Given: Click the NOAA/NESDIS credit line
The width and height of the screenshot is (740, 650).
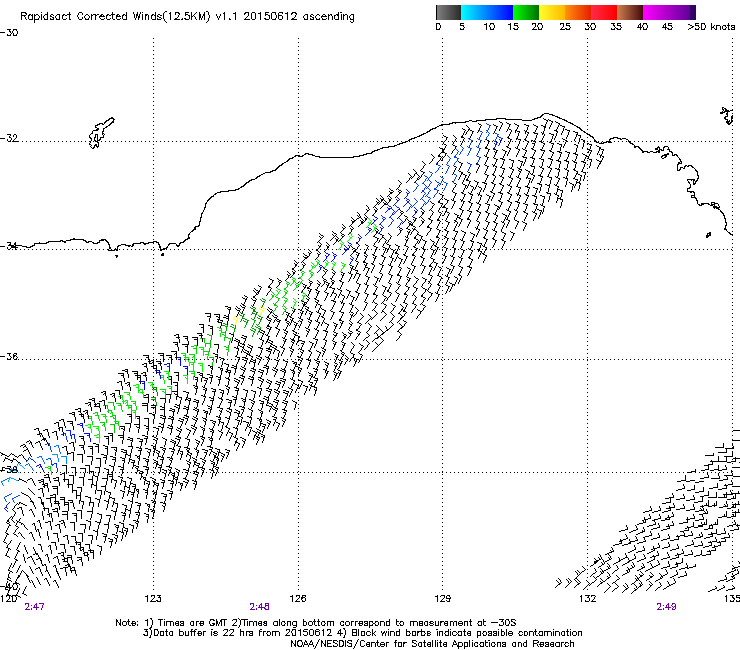Looking at the screenshot, I should (432, 644).
